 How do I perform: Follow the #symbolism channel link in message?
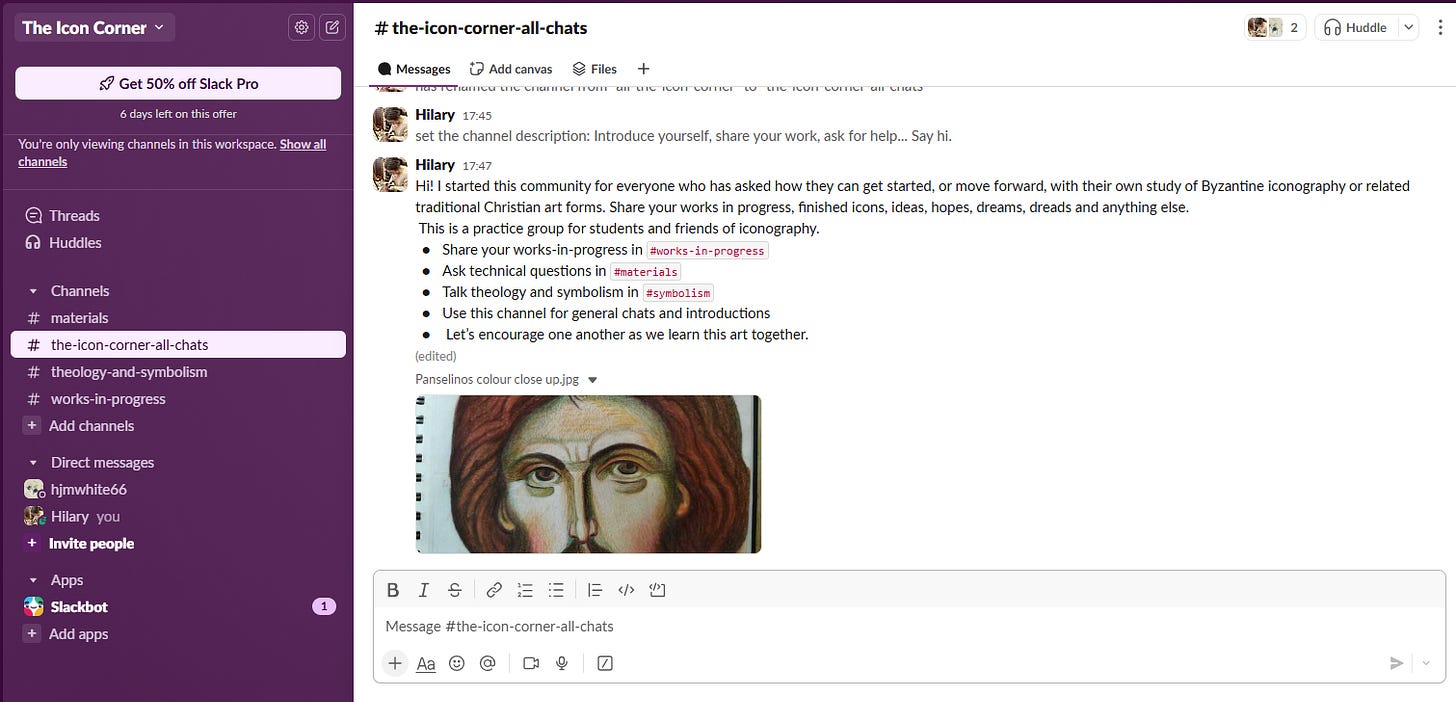(x=678, y=293)
